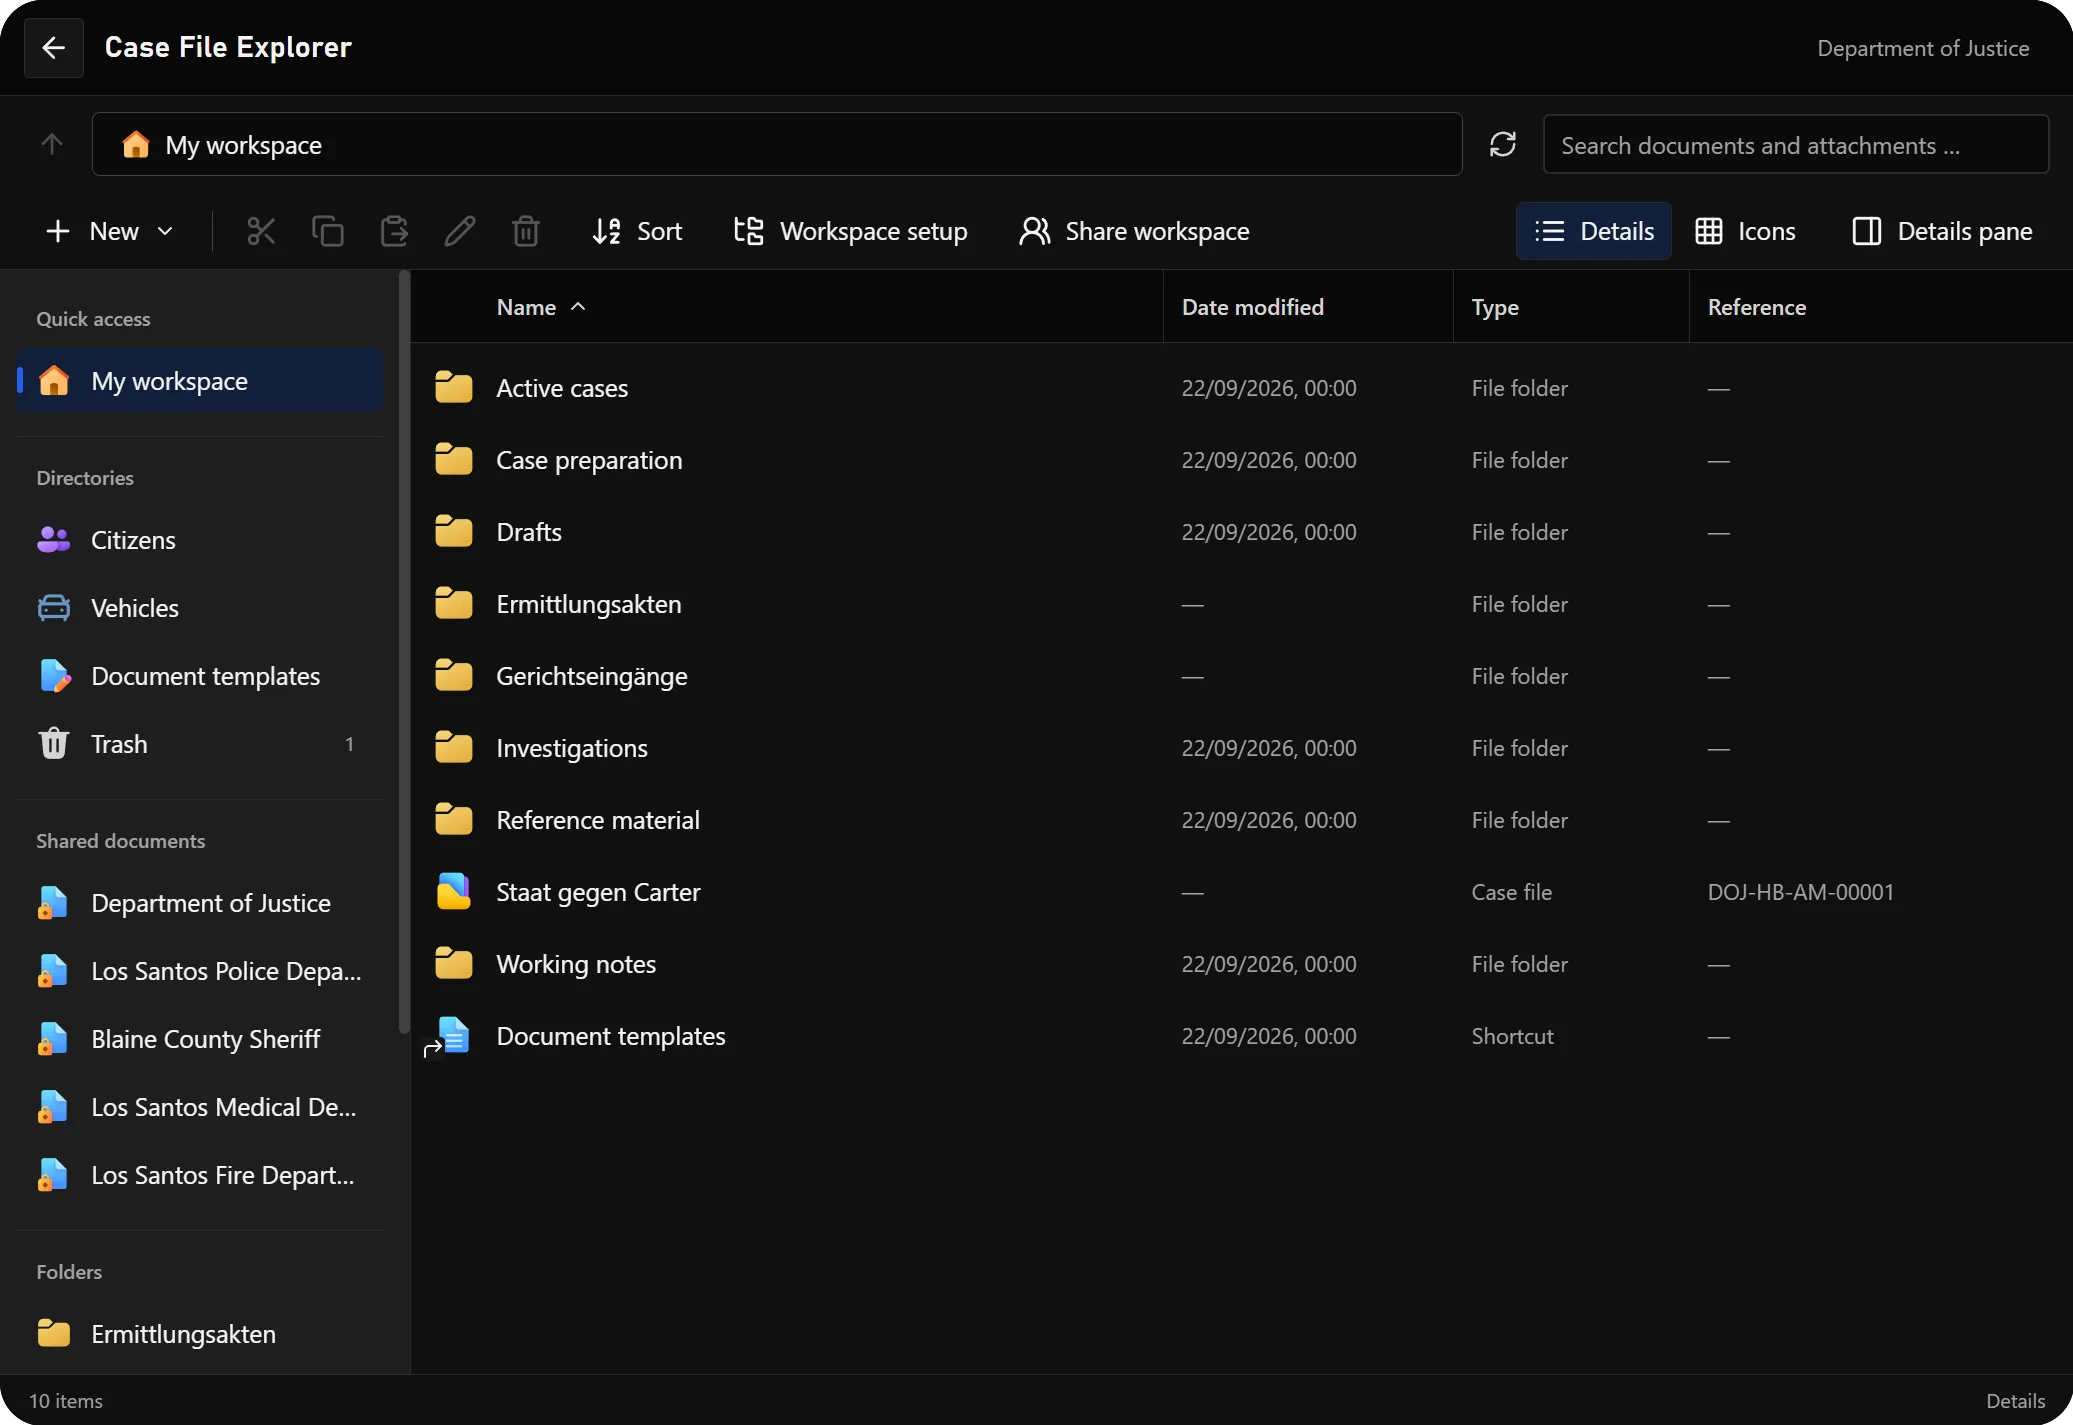The image size is (2073, 1425).
Task: Click the search documents and attachments field
Action: (1796, 145)
